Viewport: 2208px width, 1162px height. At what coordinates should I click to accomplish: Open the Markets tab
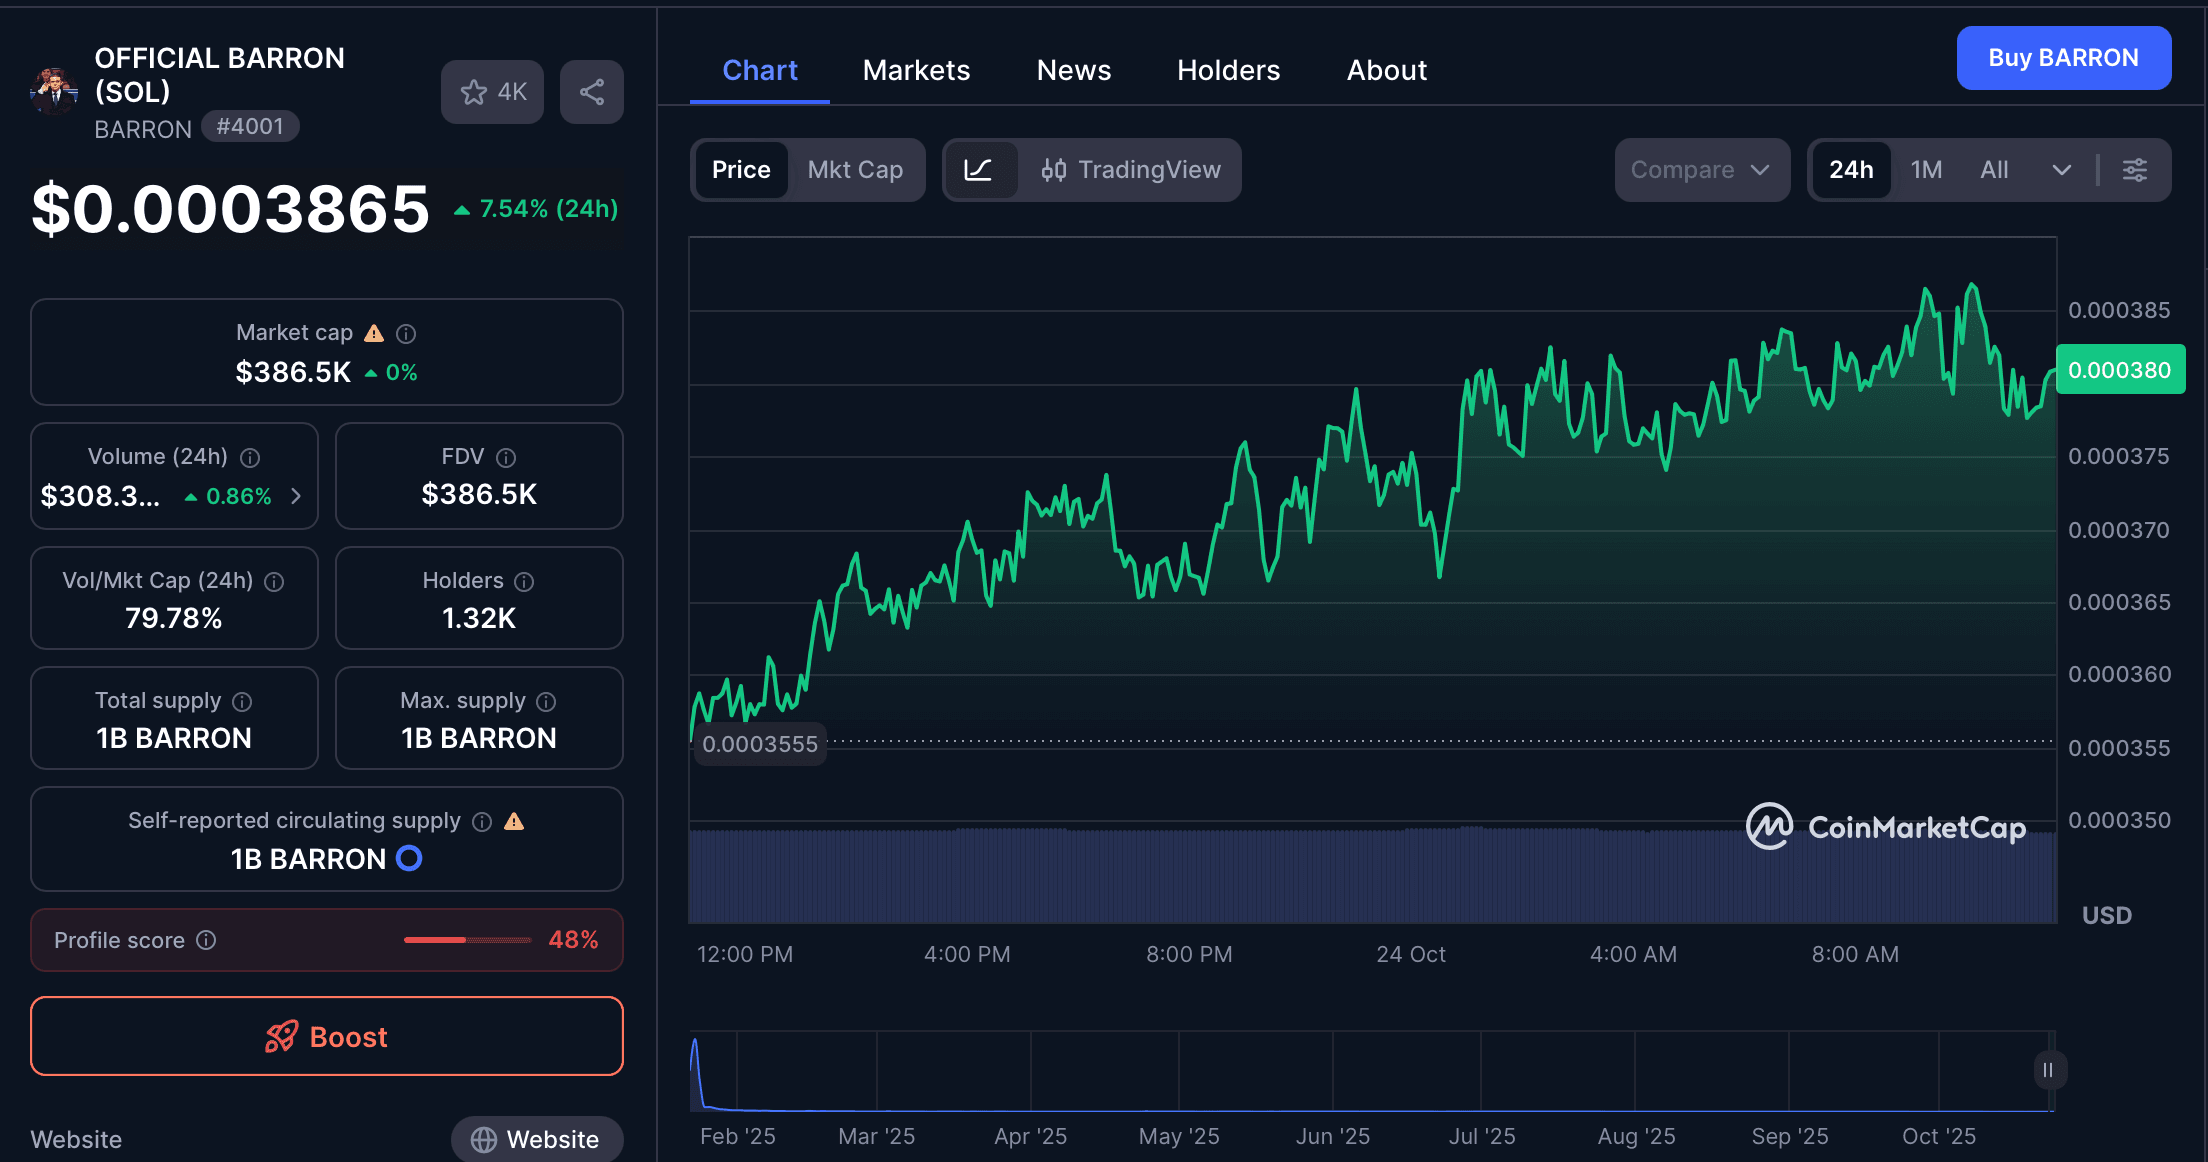916,70
